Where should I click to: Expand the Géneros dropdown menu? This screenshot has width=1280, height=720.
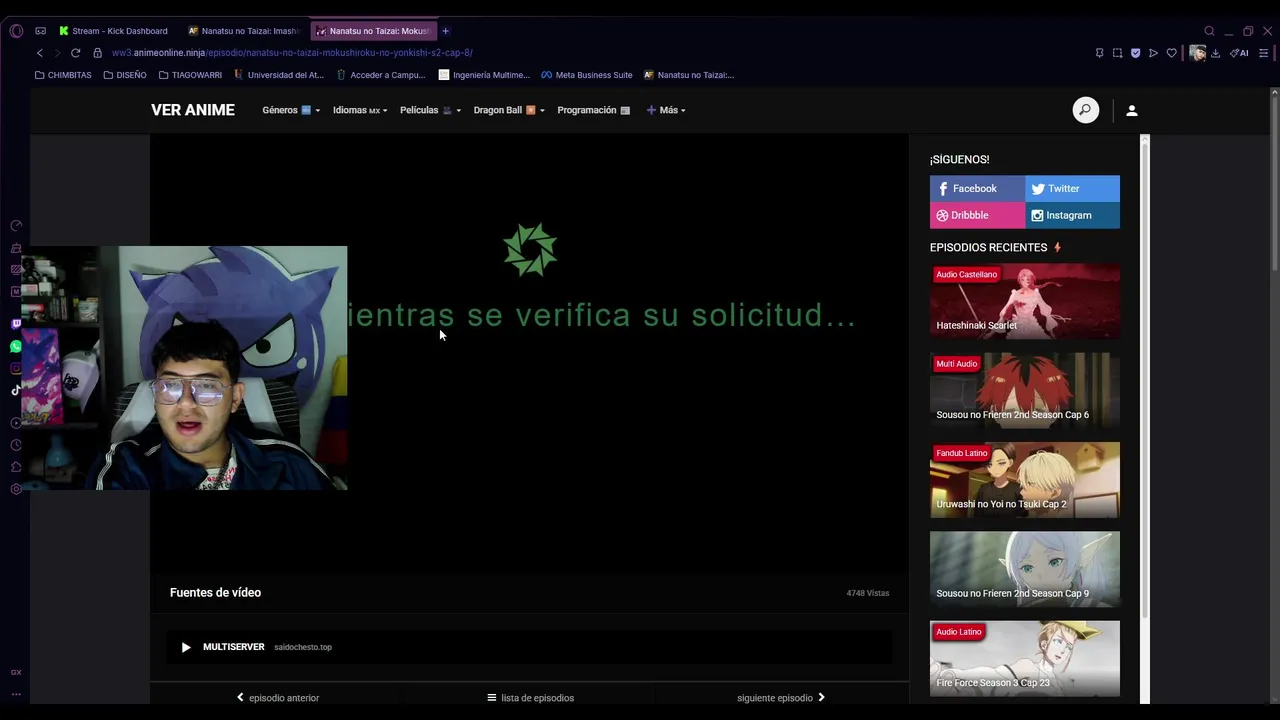(291, 110)
